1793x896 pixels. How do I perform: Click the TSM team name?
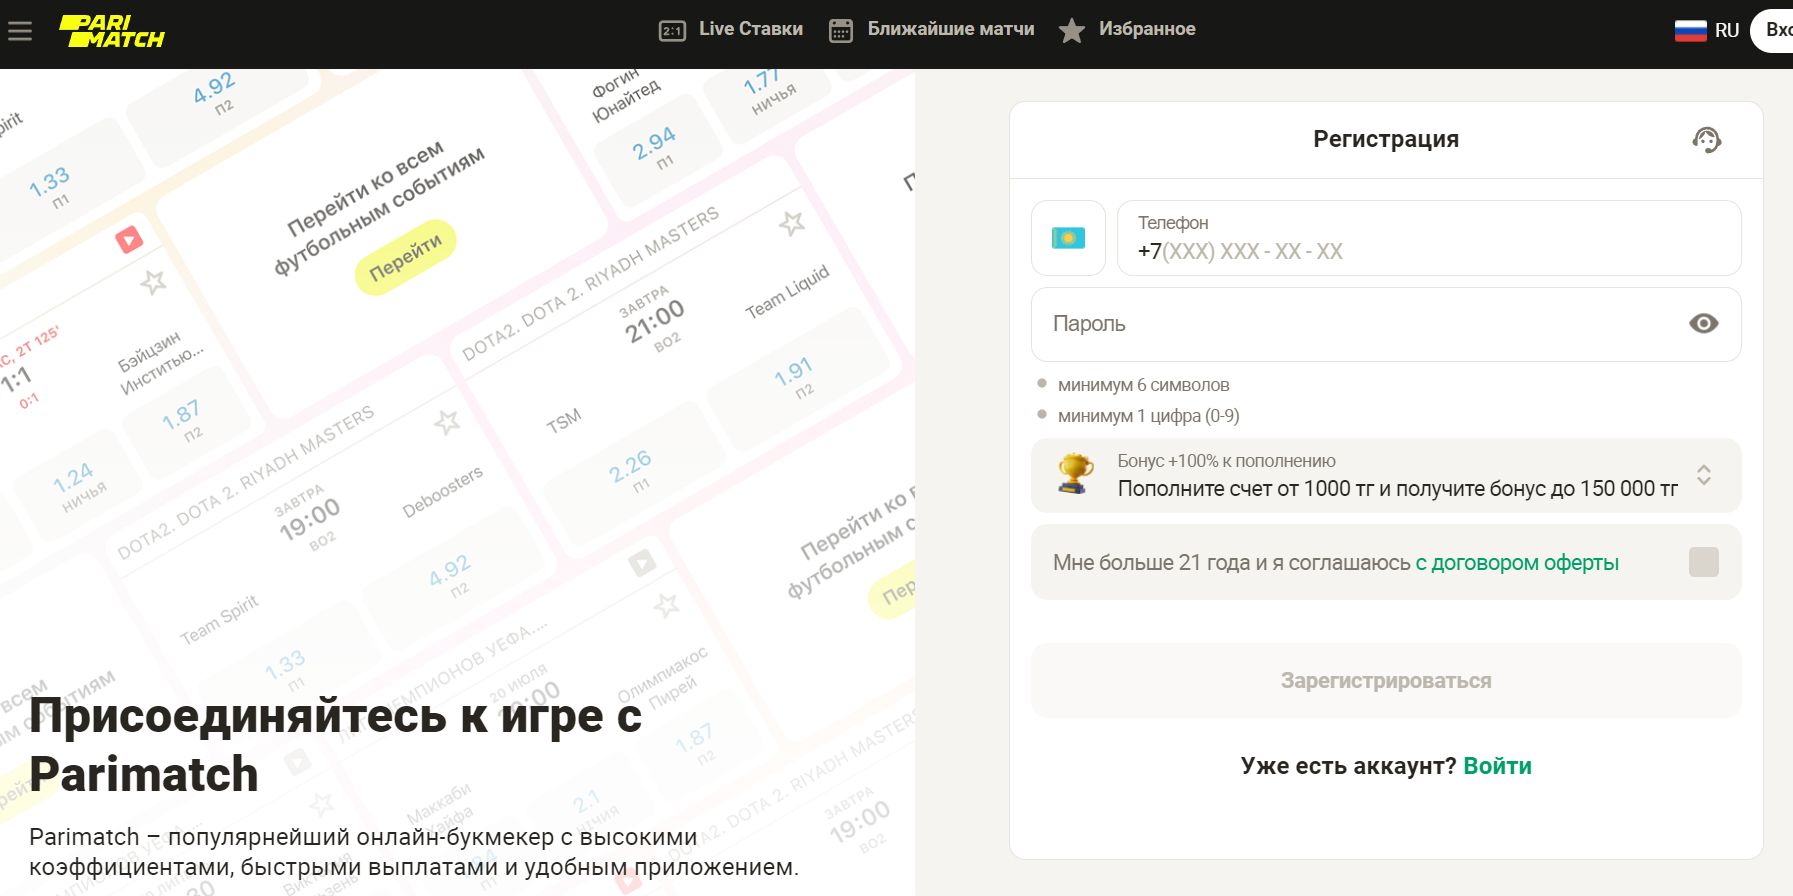tap(563, 421)
